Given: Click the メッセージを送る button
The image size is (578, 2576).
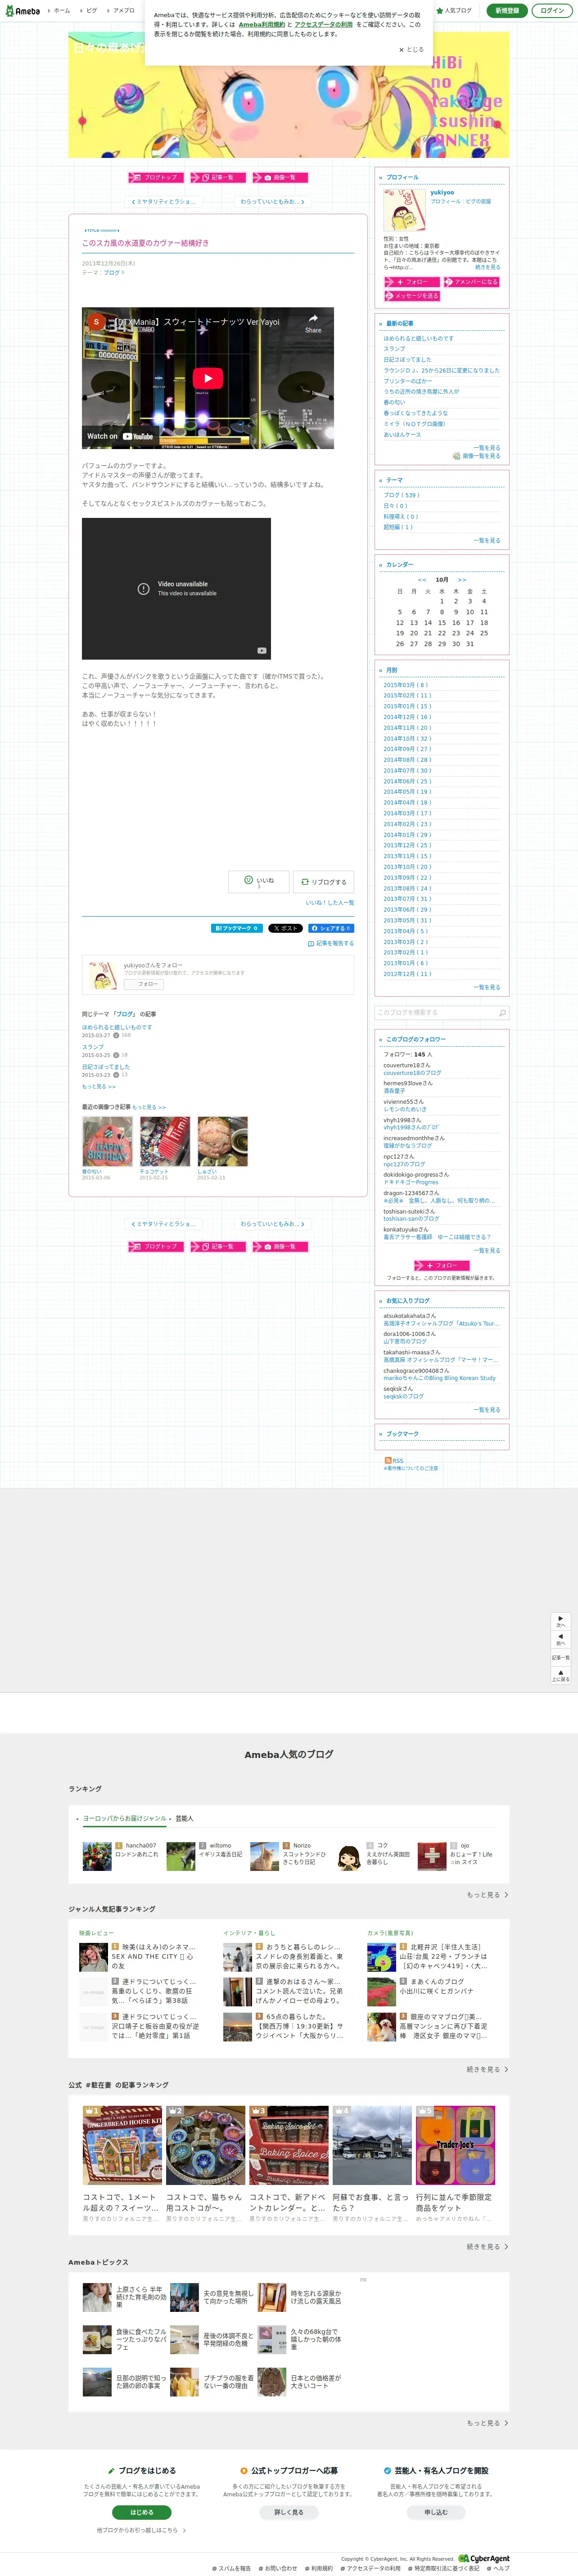Looking at the screenshot, I should (412, 296).
